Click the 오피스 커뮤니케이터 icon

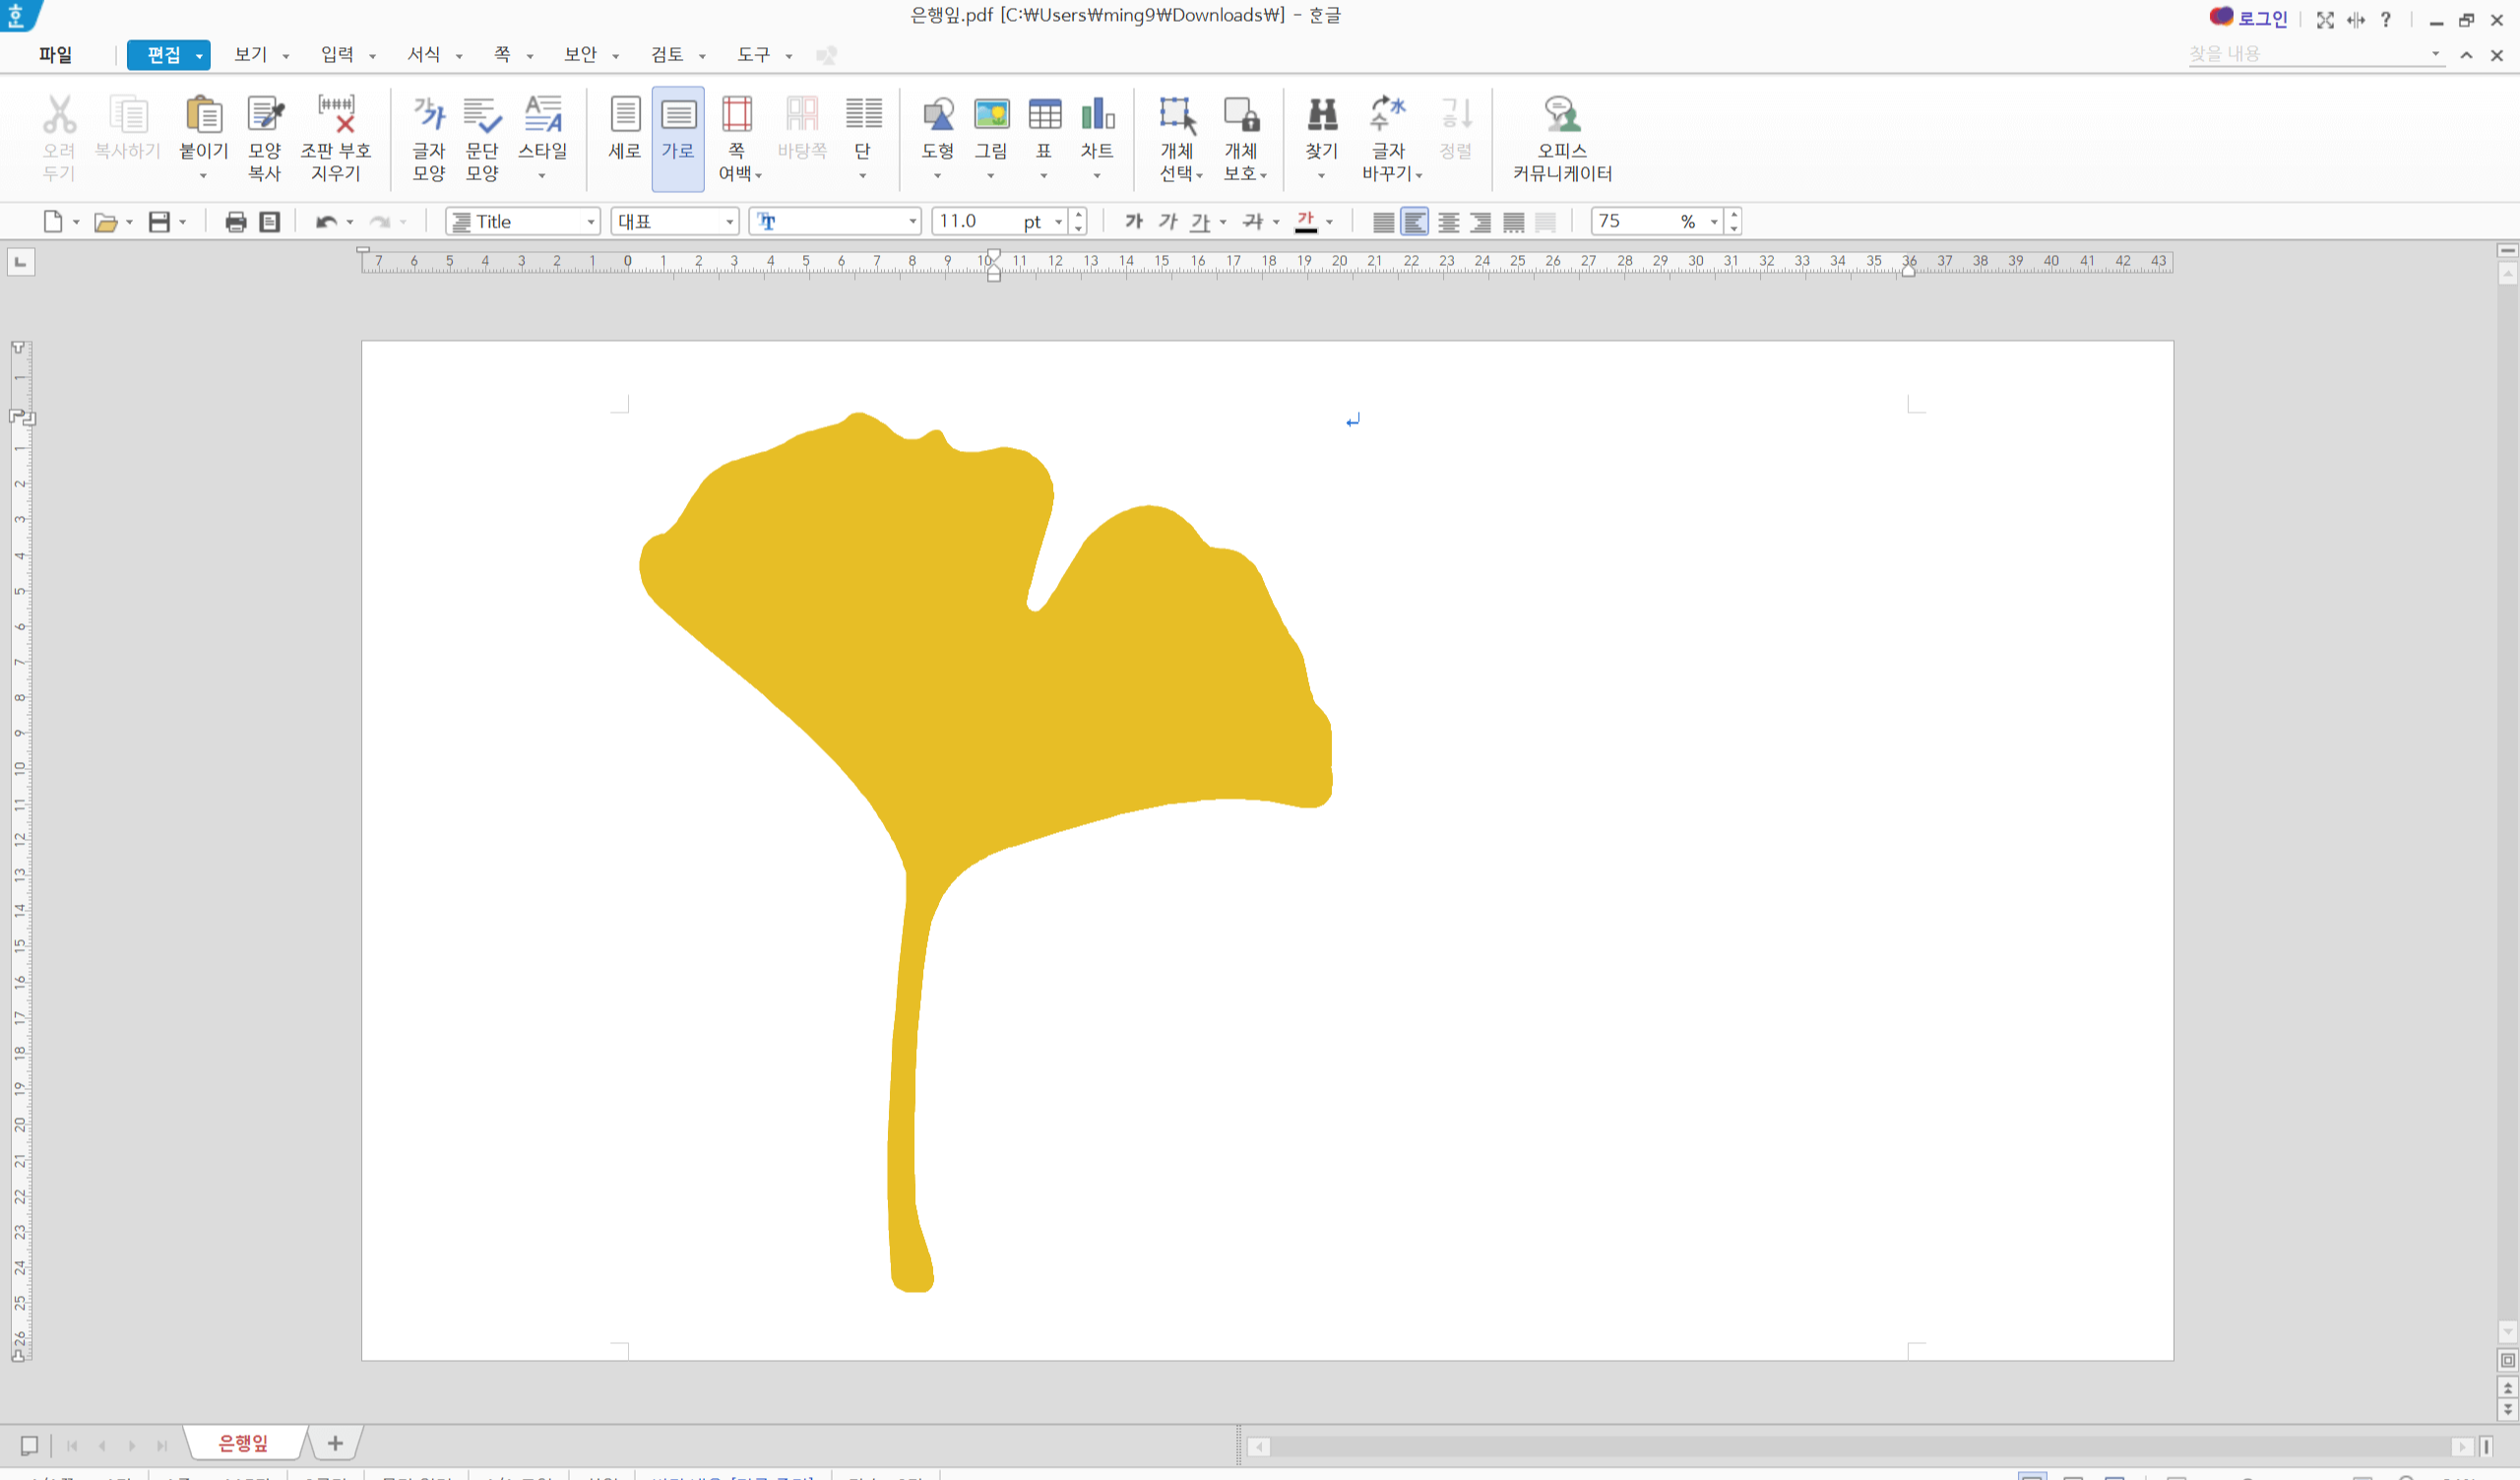click(x=1561, y=116)
